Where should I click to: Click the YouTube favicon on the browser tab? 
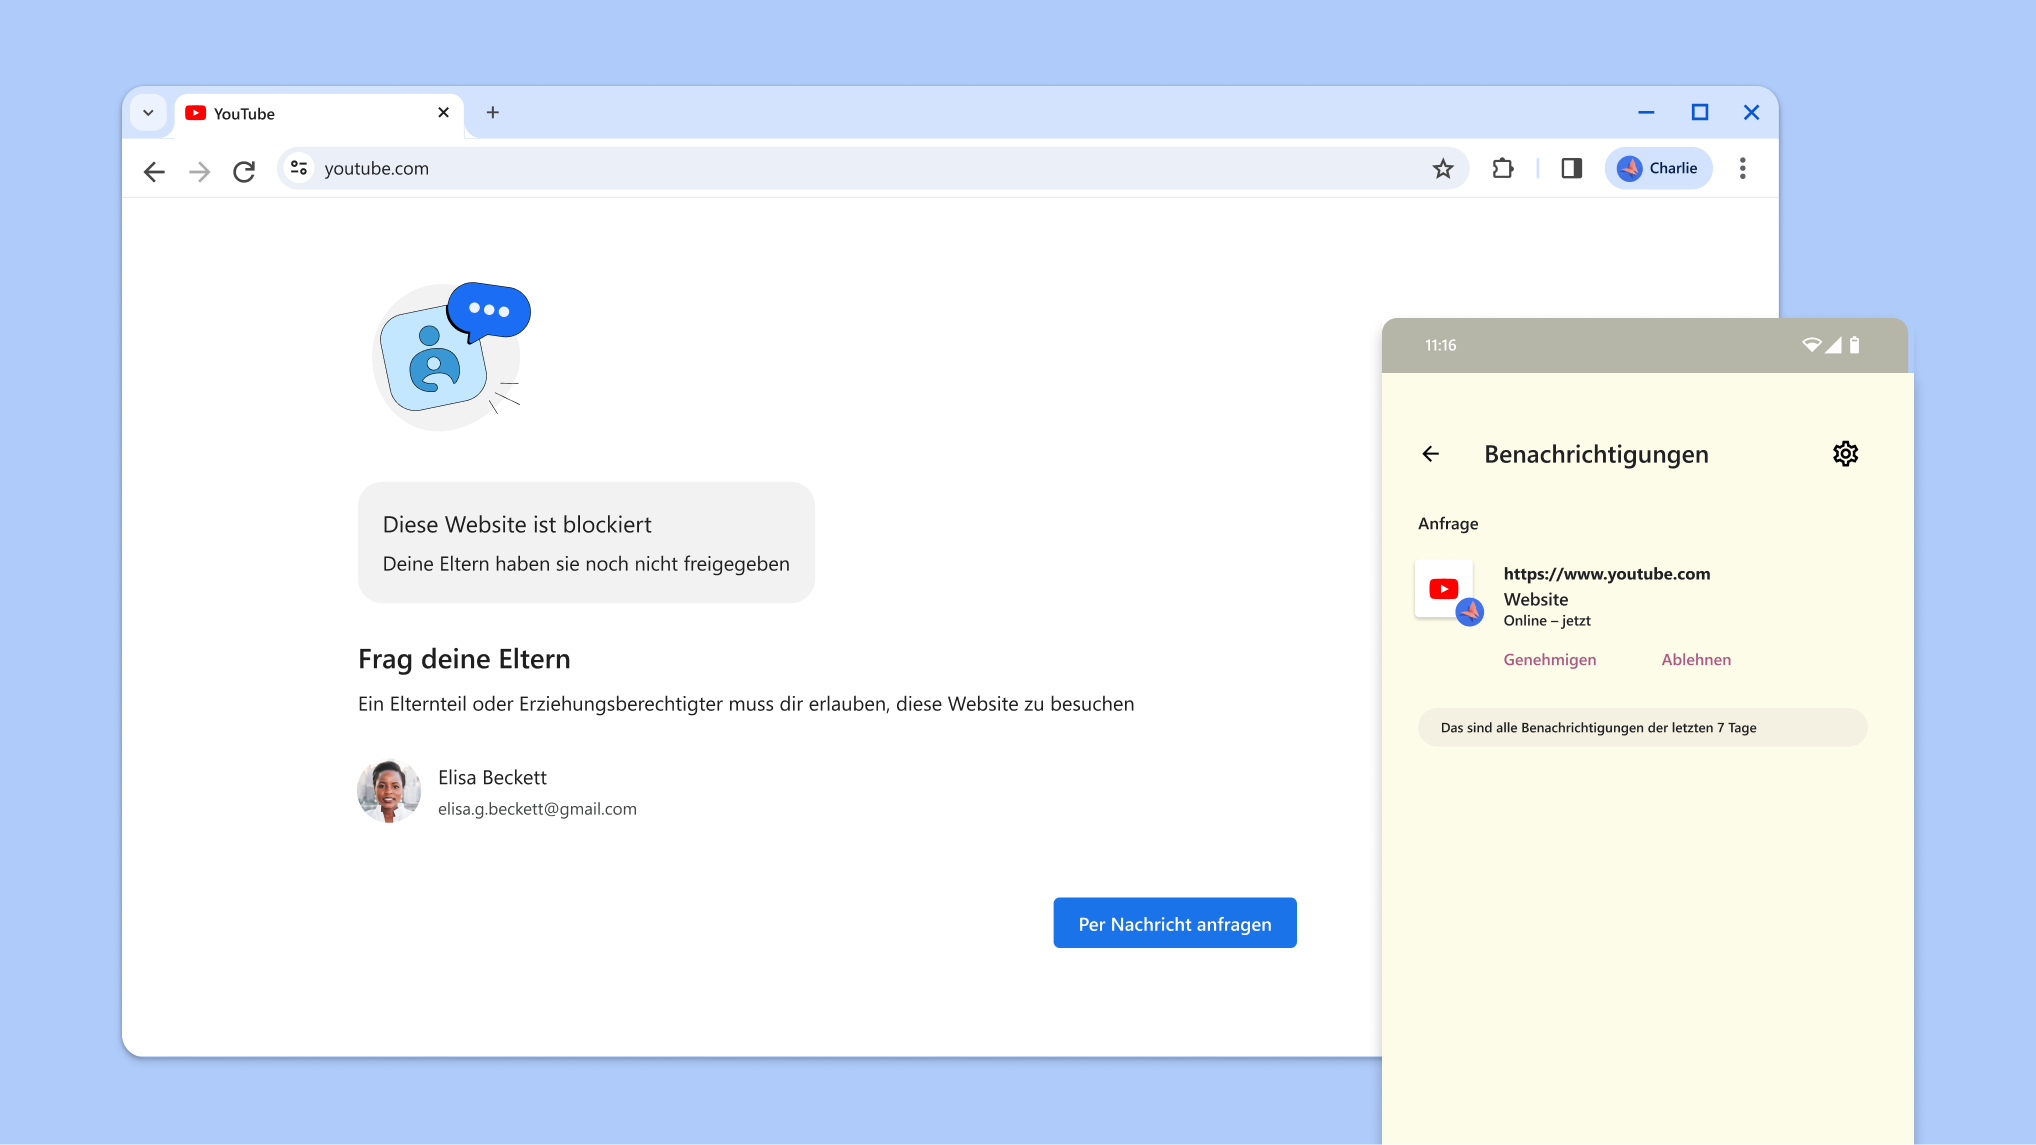click(196, 113)
